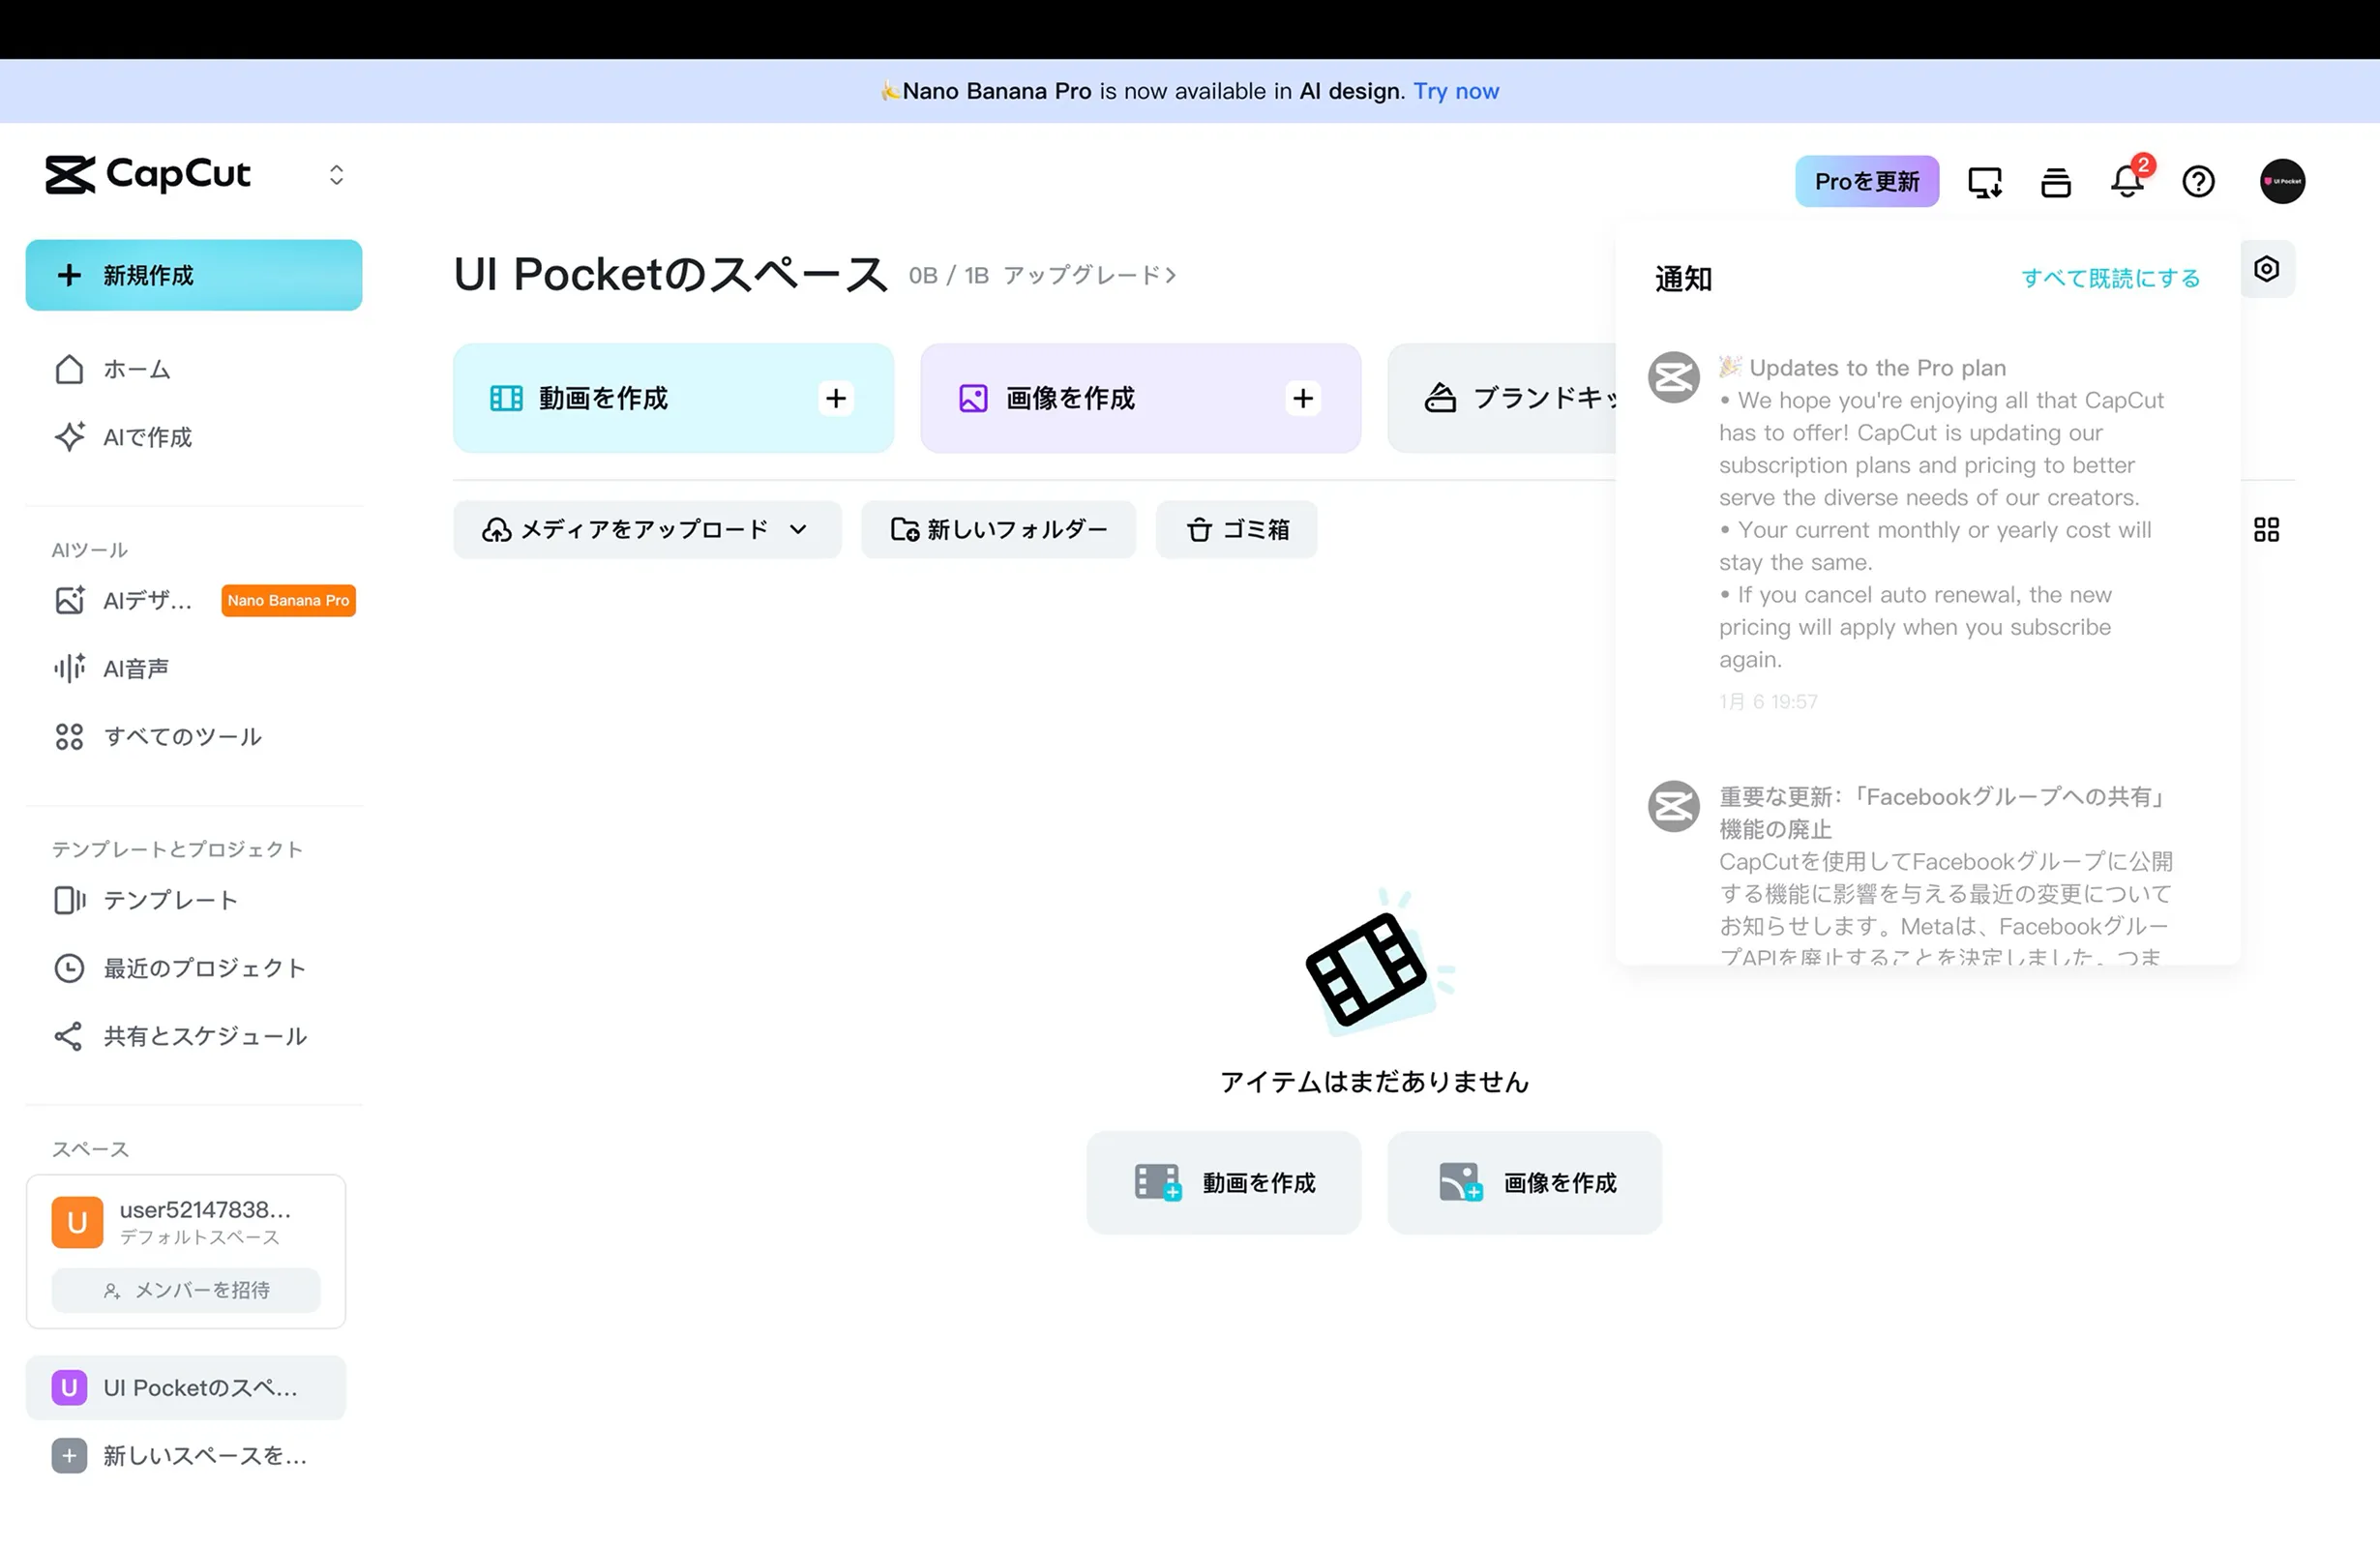Viewport: 2380px width, 1548px height.
Task: Select the user52147838 default space
Action: 186,1222
